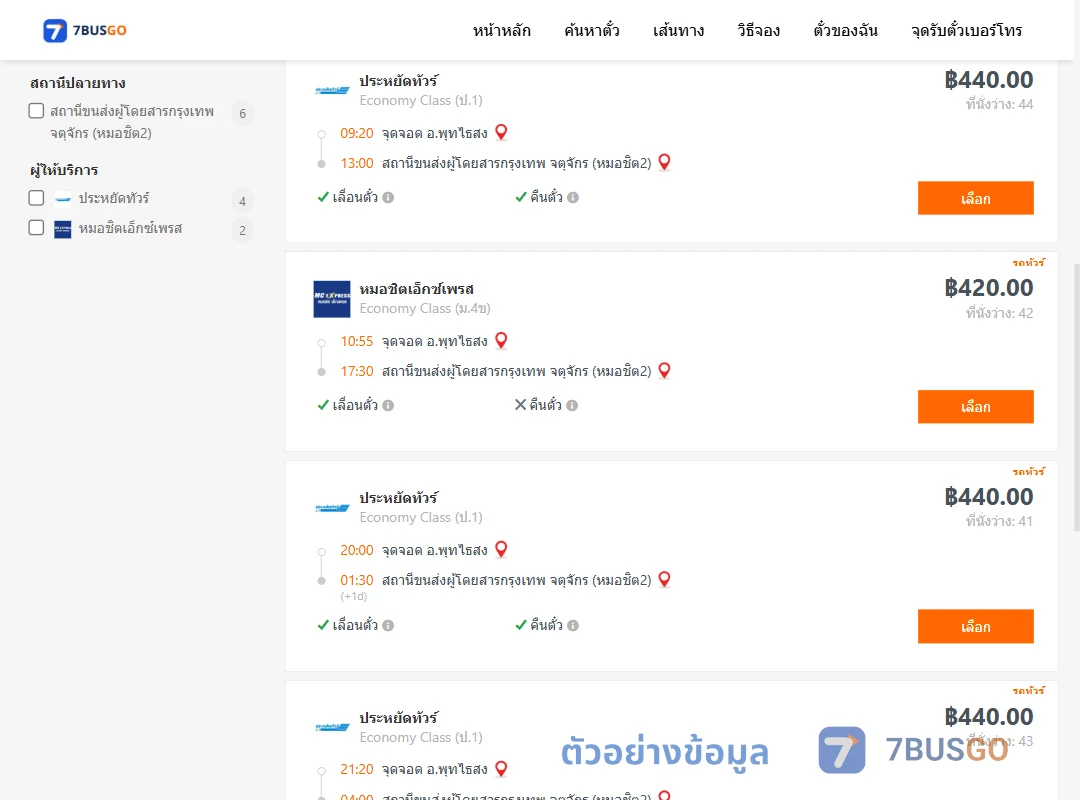
Task: Open map pin for 20:00 departure stop
Action: point(501,549)
